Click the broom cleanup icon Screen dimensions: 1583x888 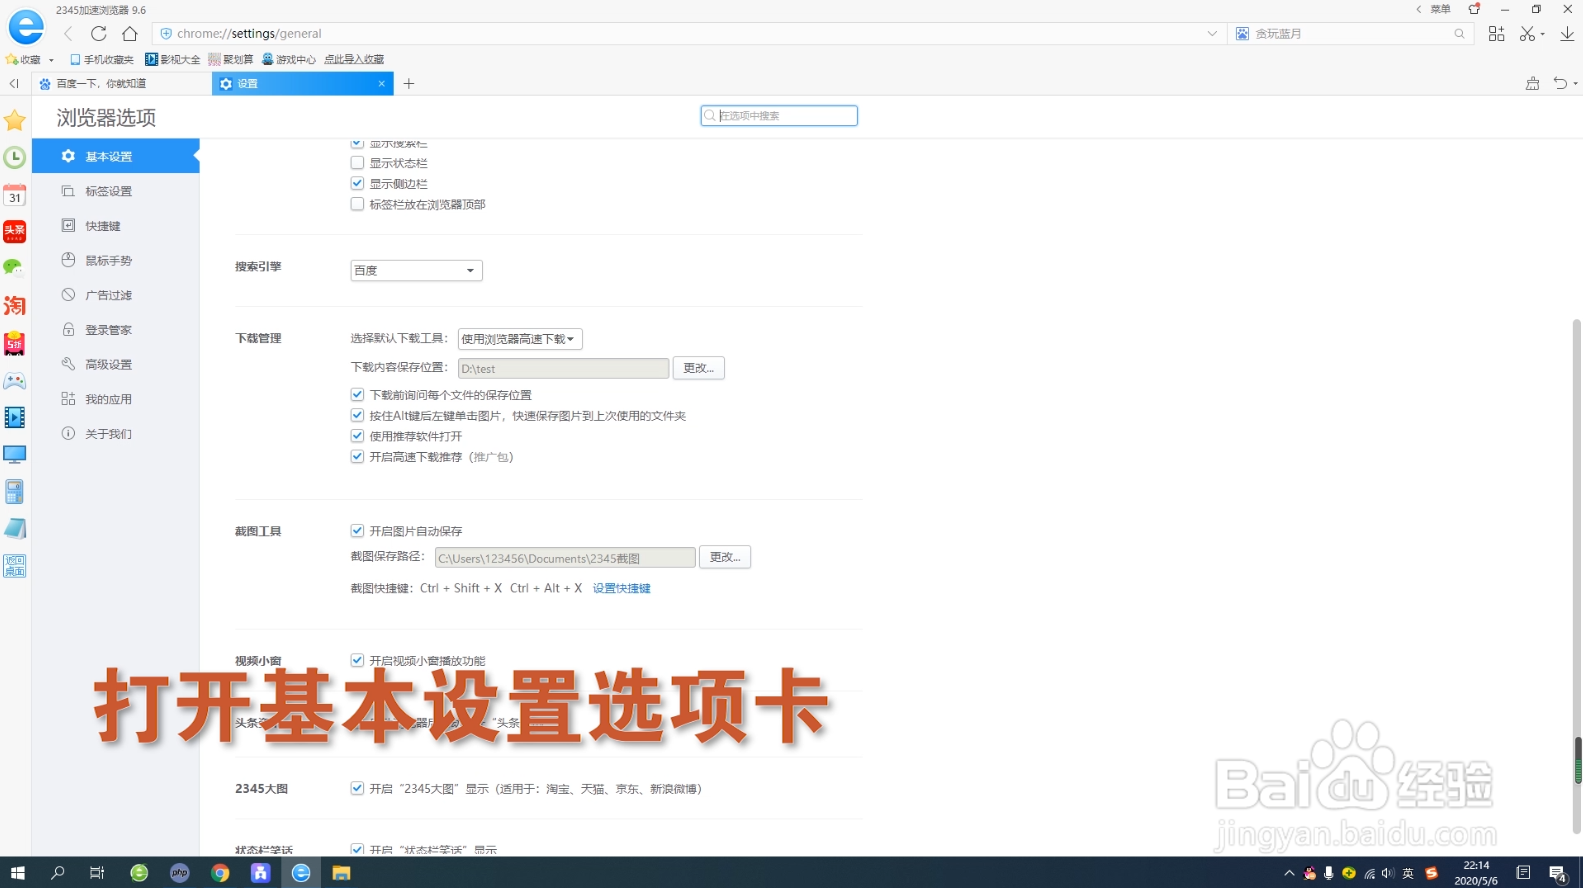point(1532,83)
